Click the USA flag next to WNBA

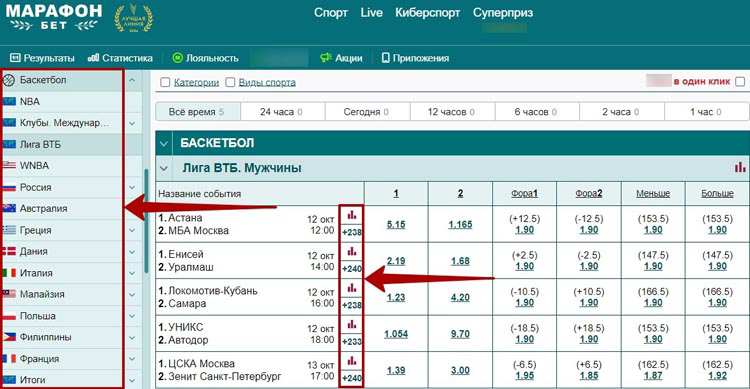pos(9,166)
